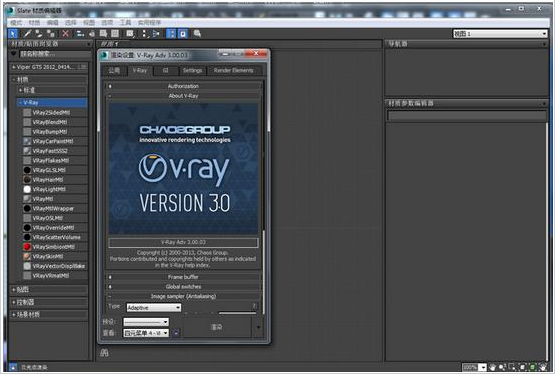This screenshot has height=375, width=555.
Task: Collapse Image sampler (Antialiasing) rollout
Action: [183, 296]
